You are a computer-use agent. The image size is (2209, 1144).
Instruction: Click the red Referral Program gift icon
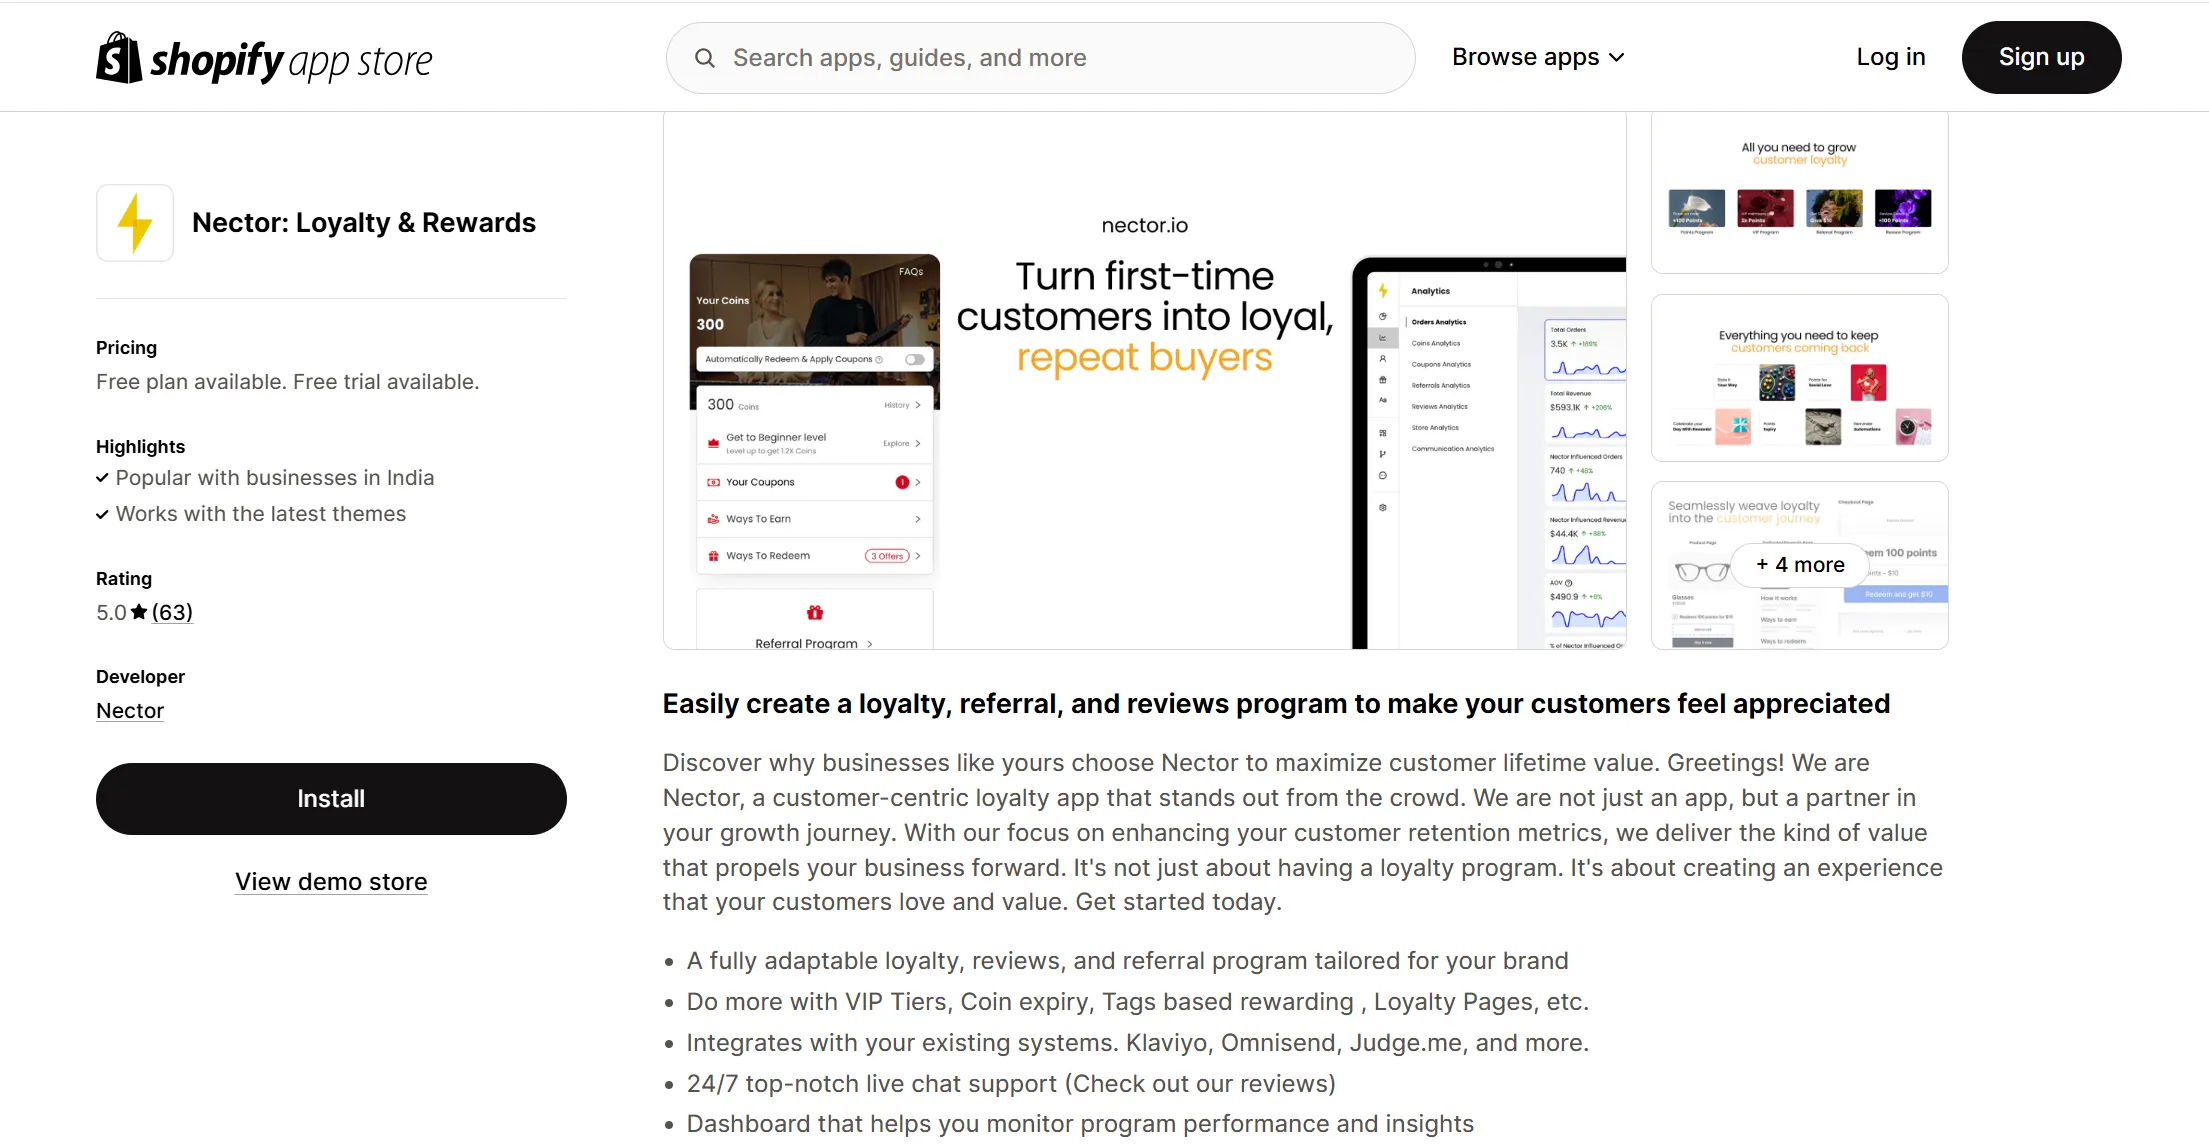pyautogui.click(x=814, y=612)
